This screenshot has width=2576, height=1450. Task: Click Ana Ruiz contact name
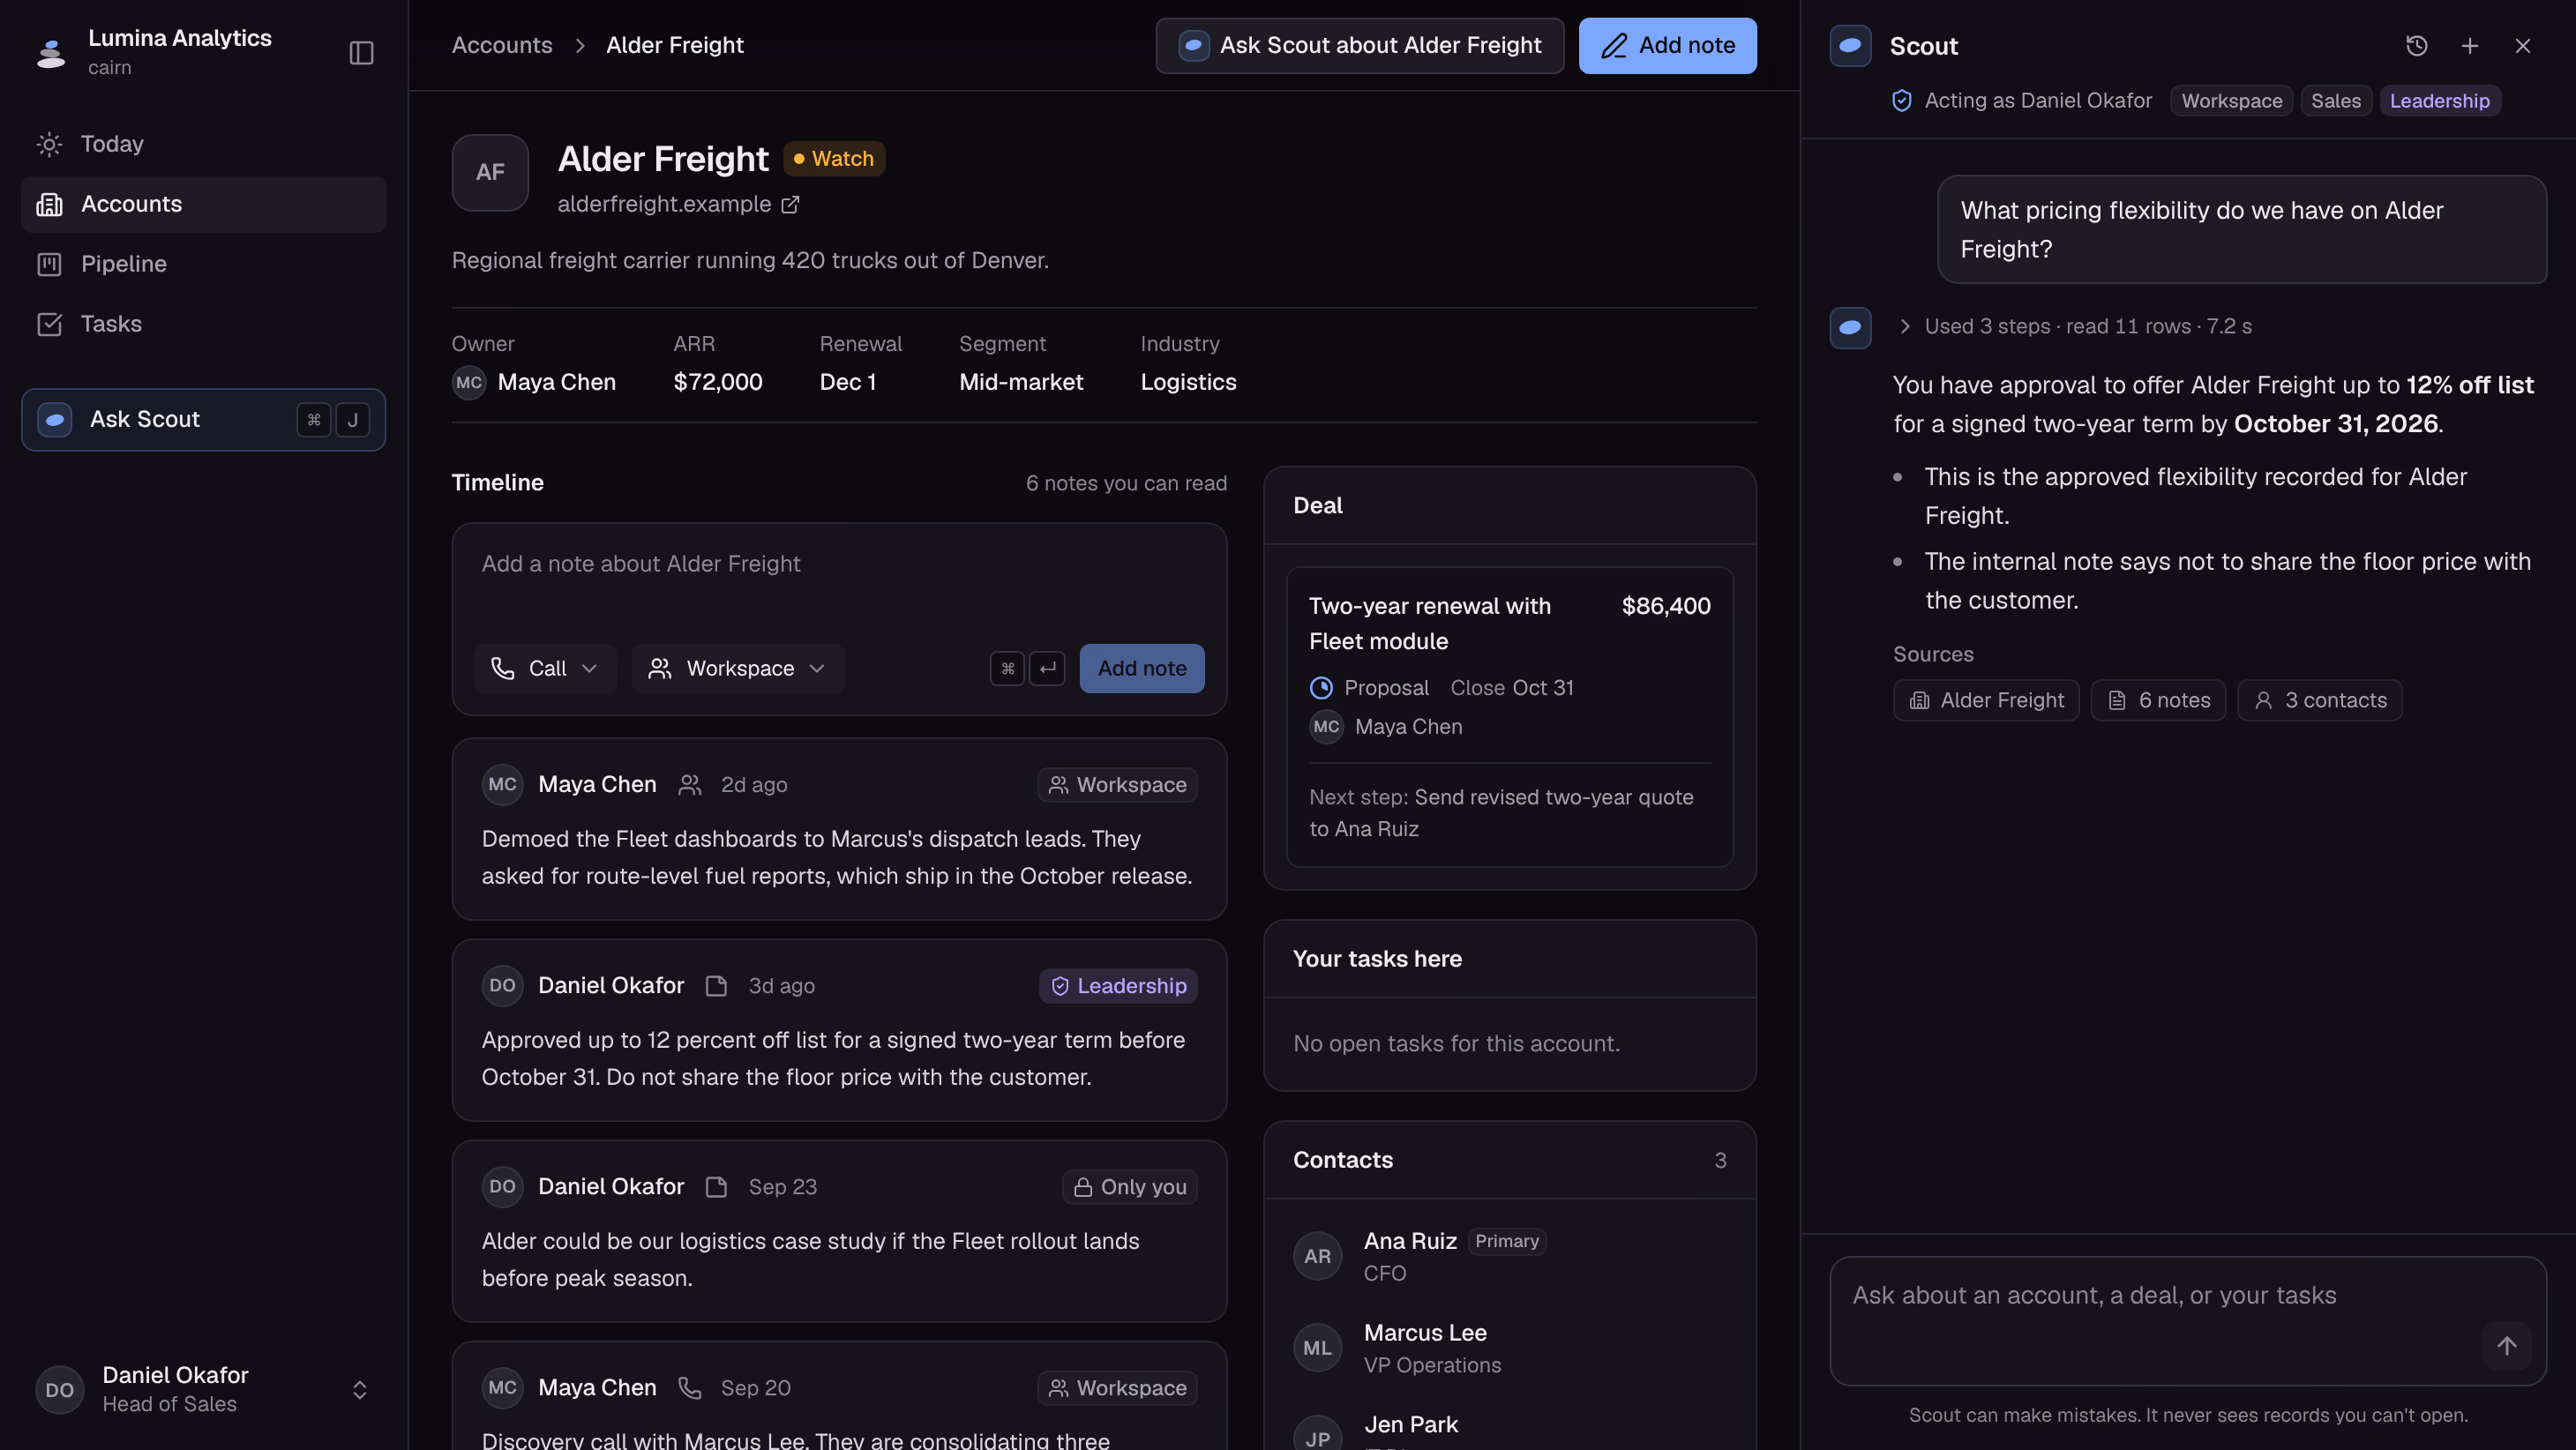pyautogui.click(x=1410, y=1241)
